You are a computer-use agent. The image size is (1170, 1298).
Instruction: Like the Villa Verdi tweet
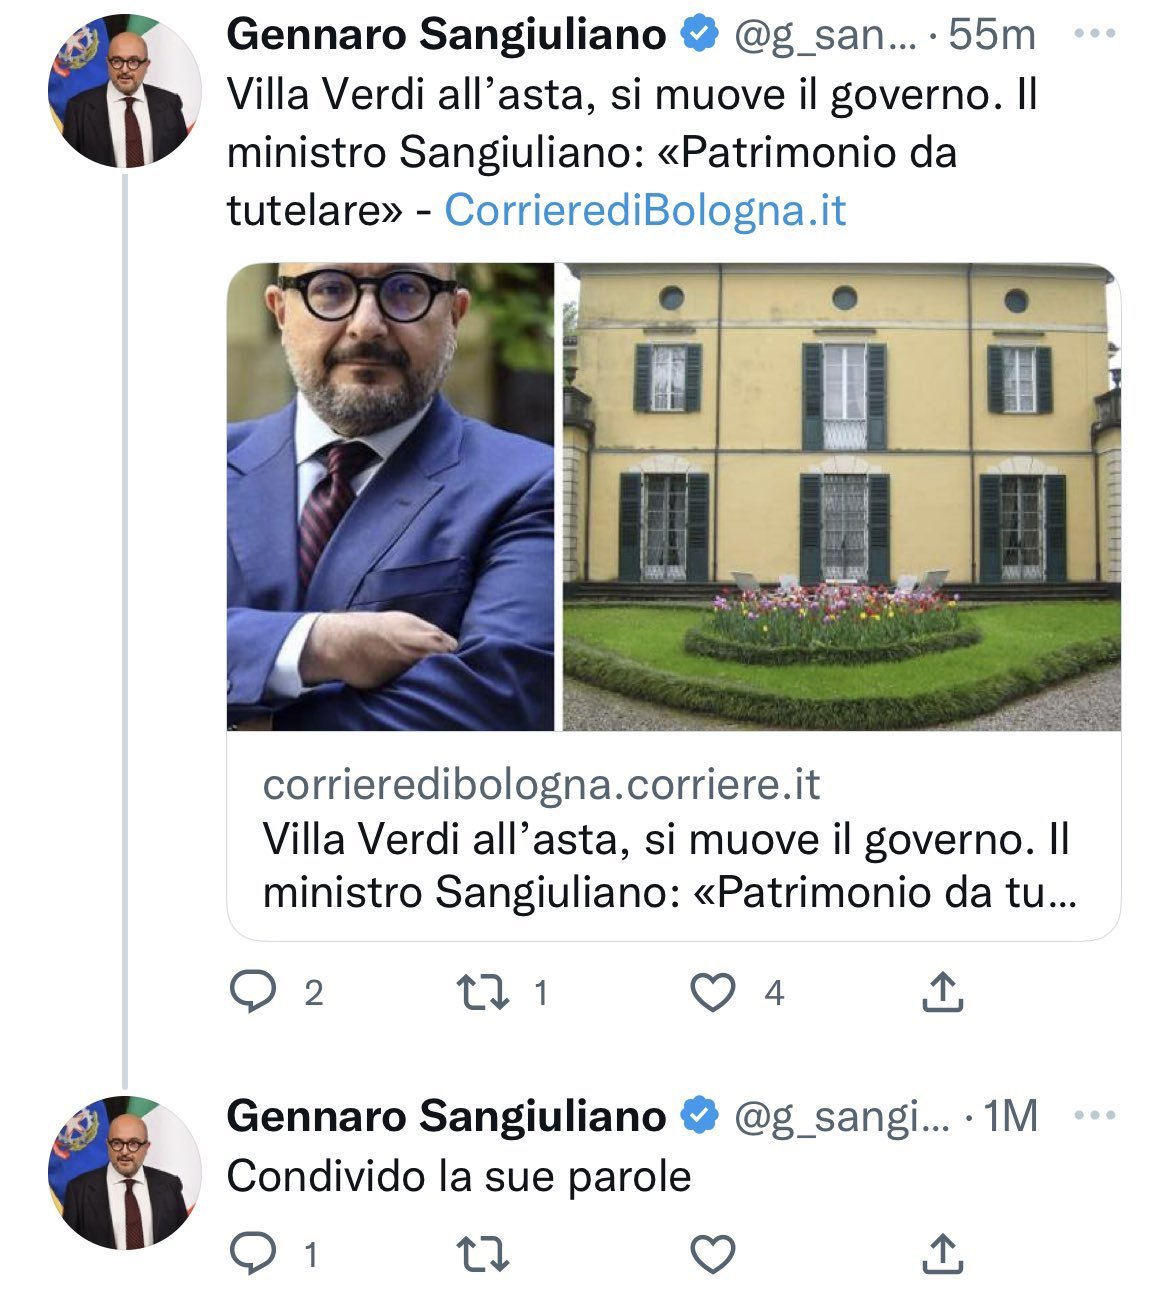[x=714, y=993]
